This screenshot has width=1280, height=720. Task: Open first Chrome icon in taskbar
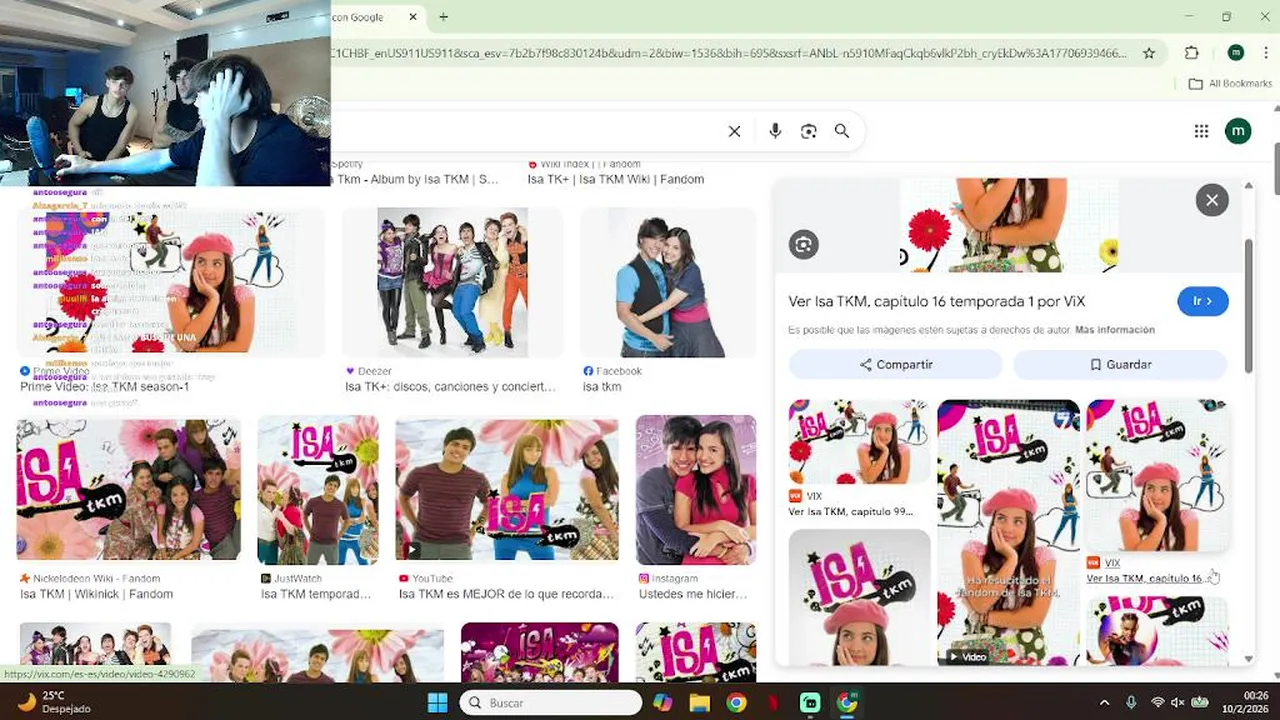click(x=737, y=703)
